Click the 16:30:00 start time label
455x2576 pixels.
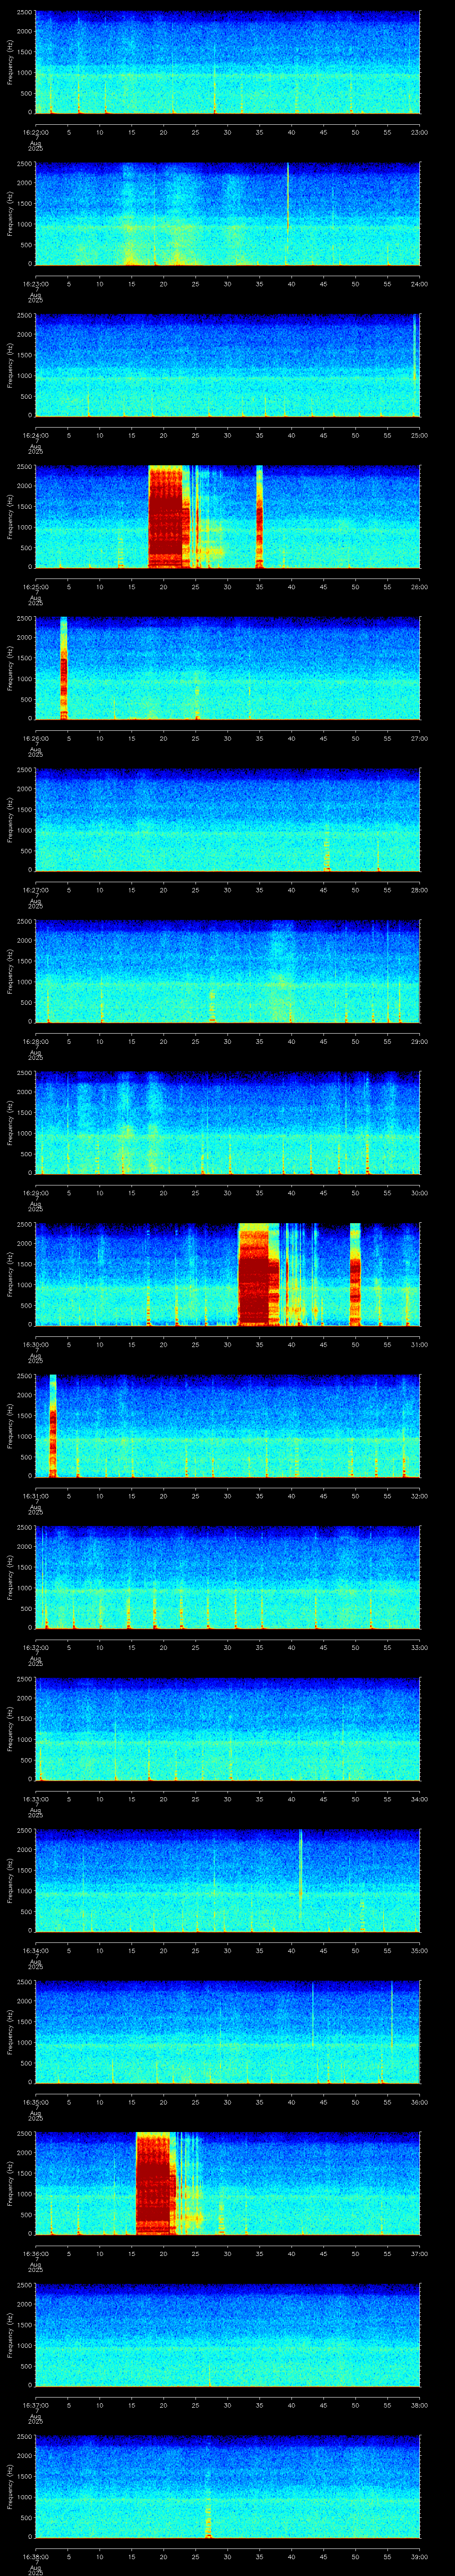pos(35,1344)
